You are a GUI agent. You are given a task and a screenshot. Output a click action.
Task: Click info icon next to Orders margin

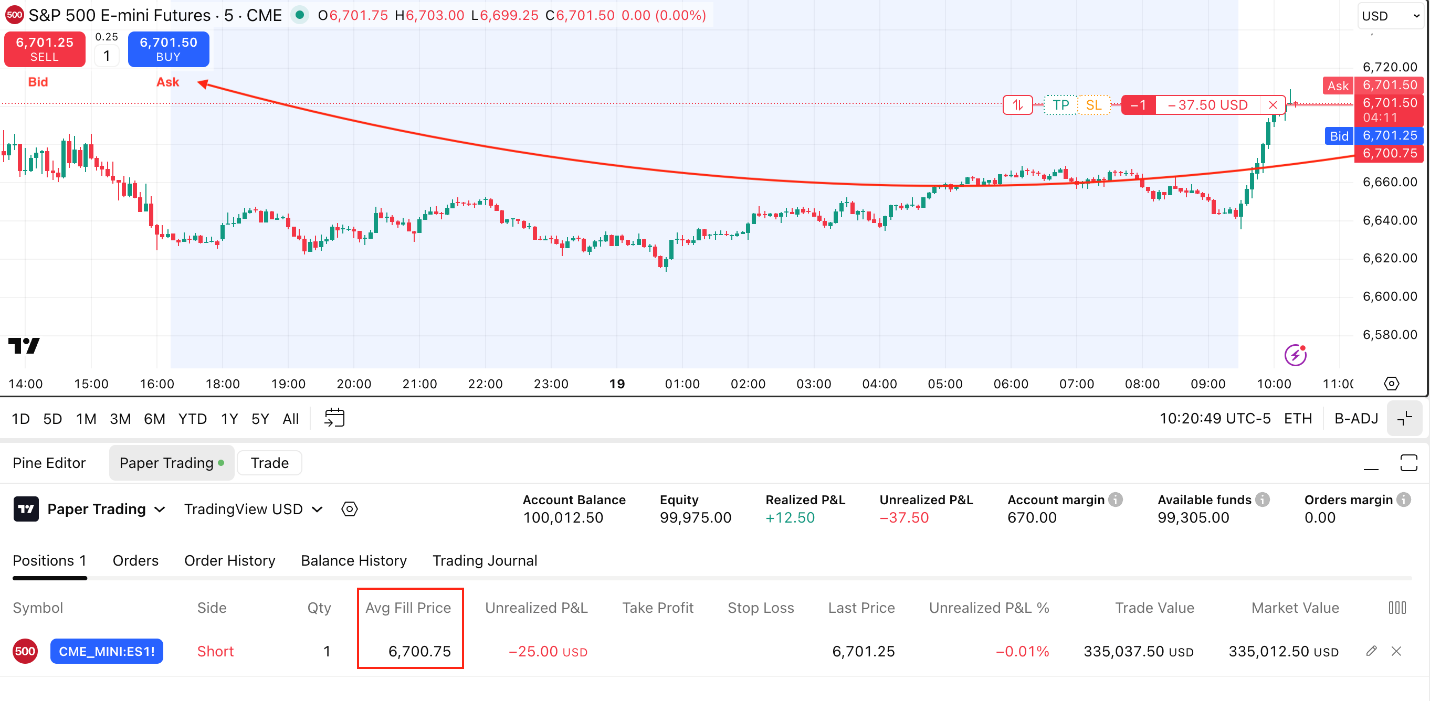1404,500
